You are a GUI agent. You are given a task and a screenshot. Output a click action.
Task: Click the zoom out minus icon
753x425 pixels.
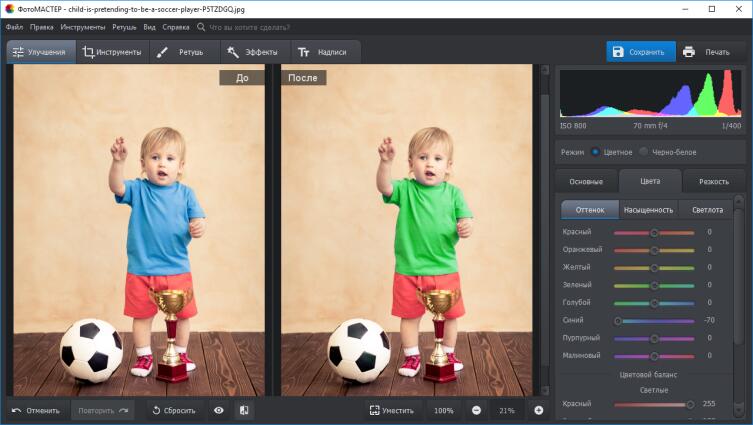(476, 410)
